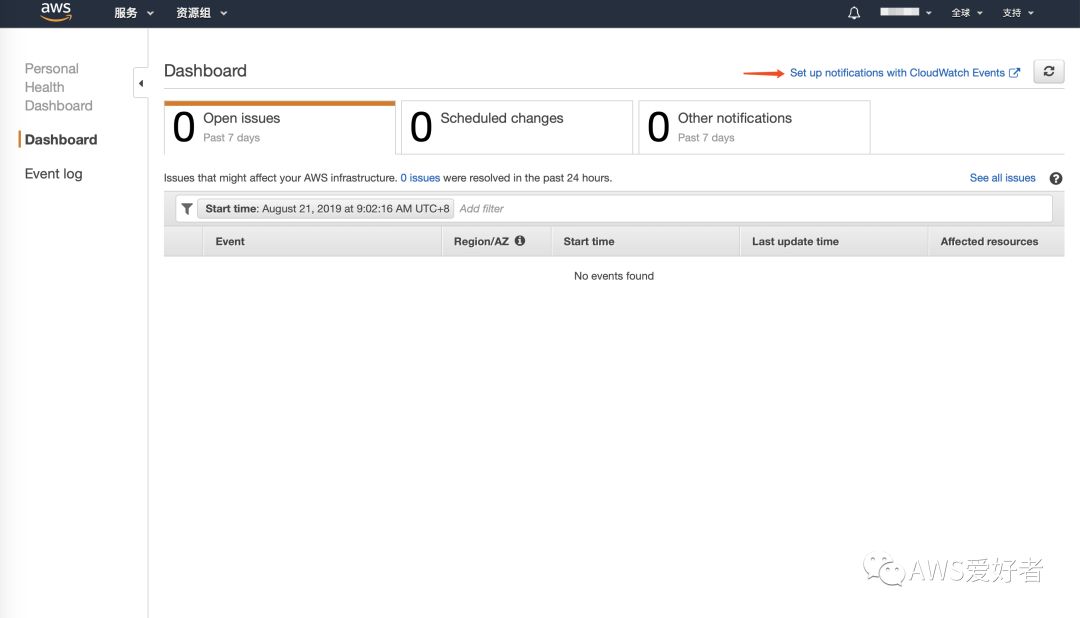
Task: Click the Region/AZ info icon
Action: [520, 241]
